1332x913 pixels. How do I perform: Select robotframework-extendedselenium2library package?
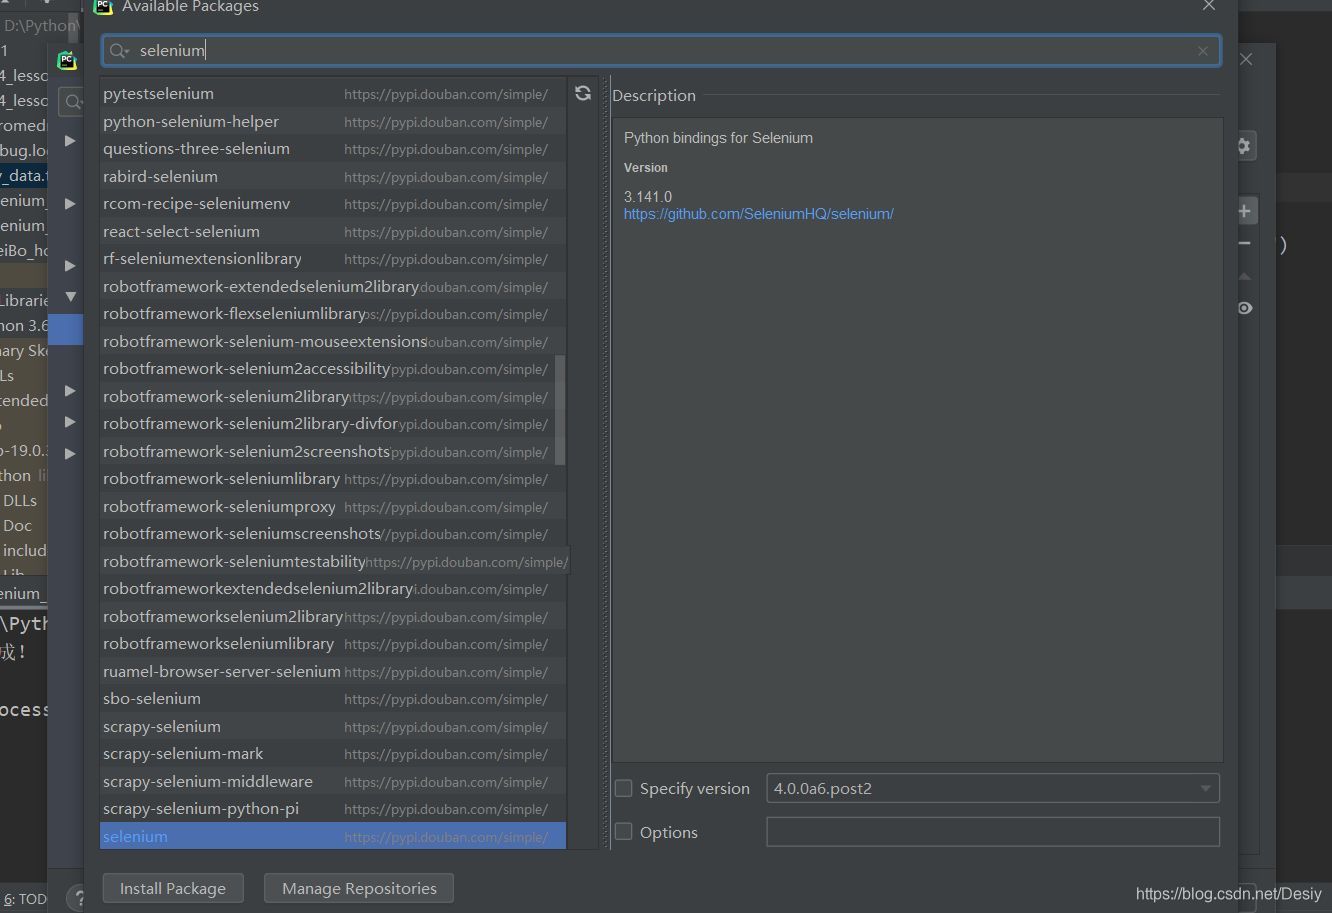coord(333,286)
